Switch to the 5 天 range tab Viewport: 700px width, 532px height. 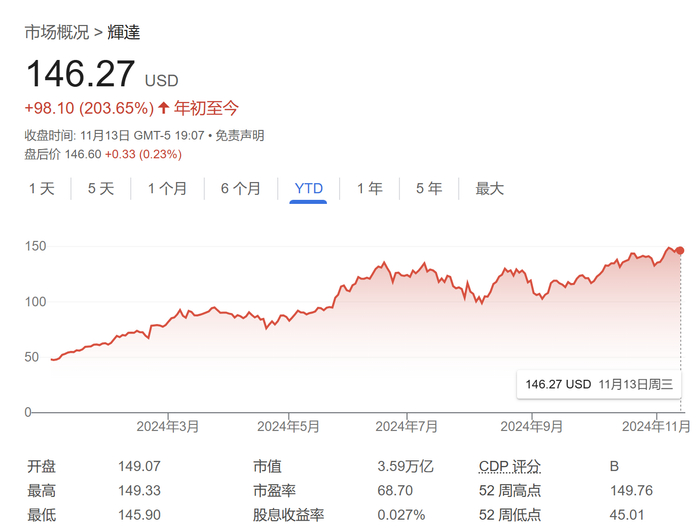(x=101, y=188)
